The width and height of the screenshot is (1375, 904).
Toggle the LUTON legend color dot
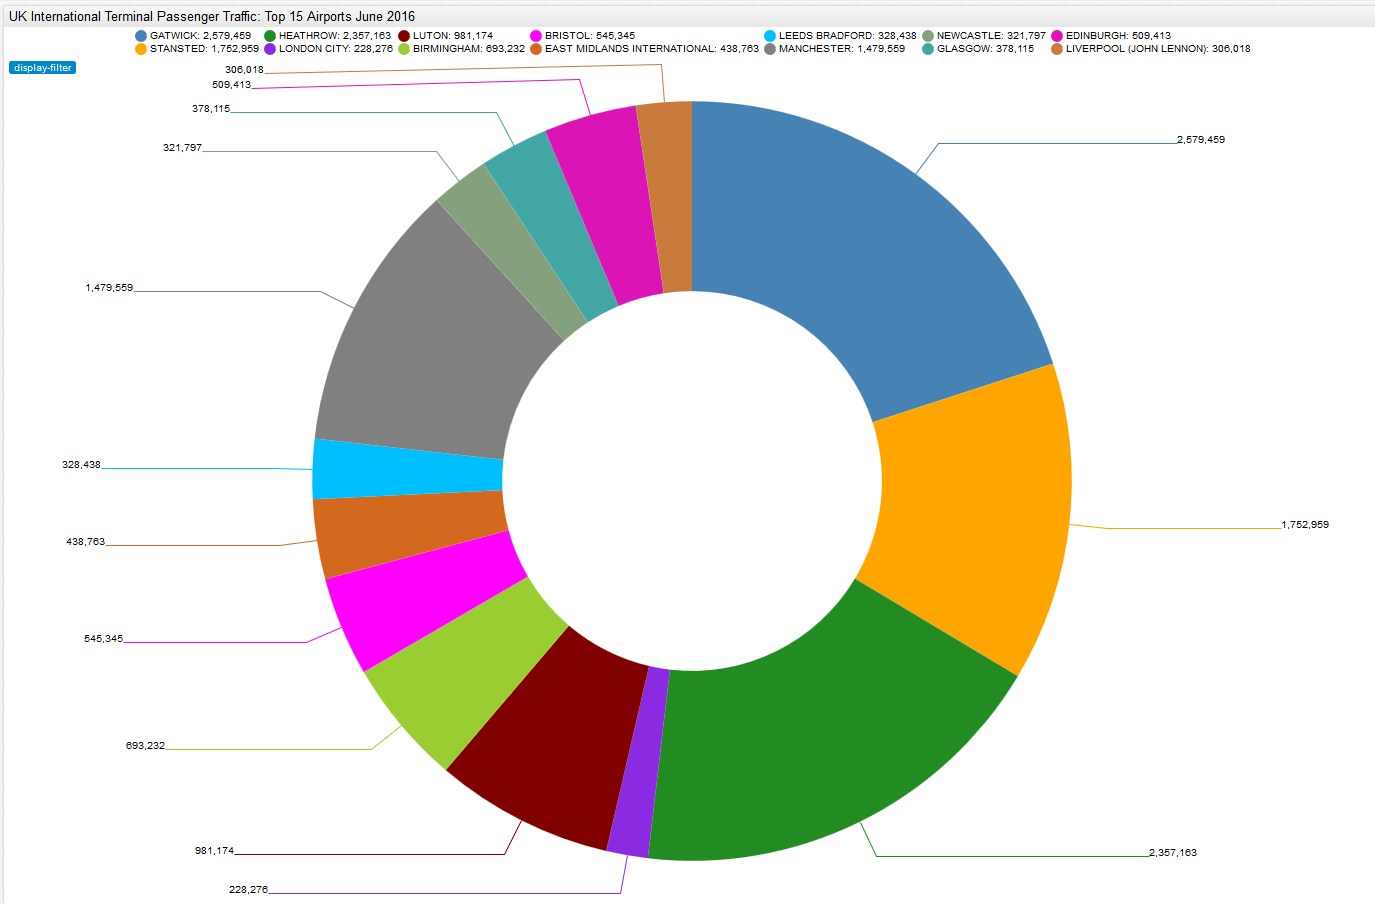pyautogui.click(x=404, y=36)
